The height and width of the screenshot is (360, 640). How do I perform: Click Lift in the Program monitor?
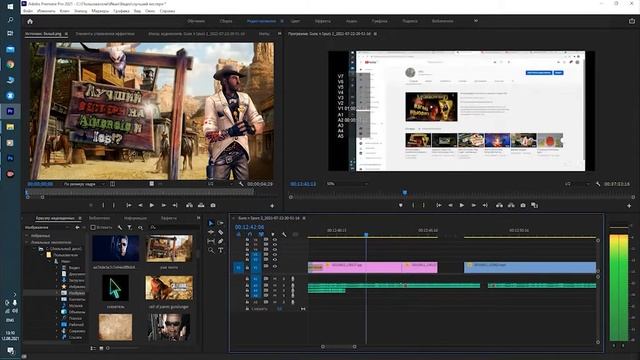[x=499, y=205]
